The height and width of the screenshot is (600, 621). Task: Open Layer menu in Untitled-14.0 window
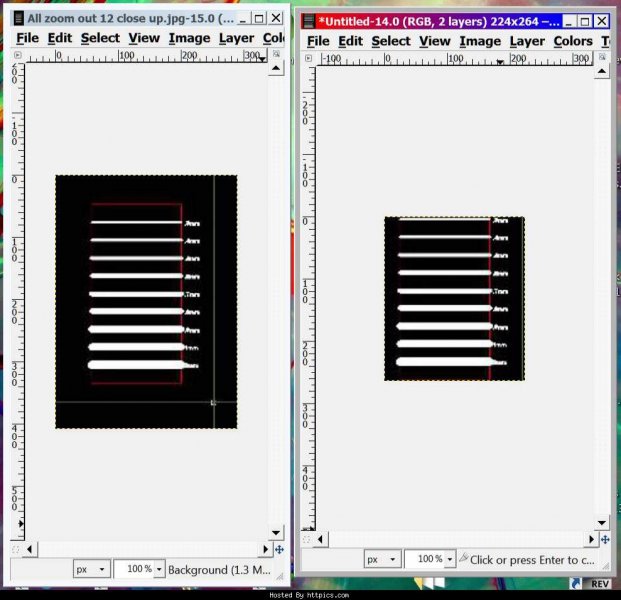click(527, 41)
